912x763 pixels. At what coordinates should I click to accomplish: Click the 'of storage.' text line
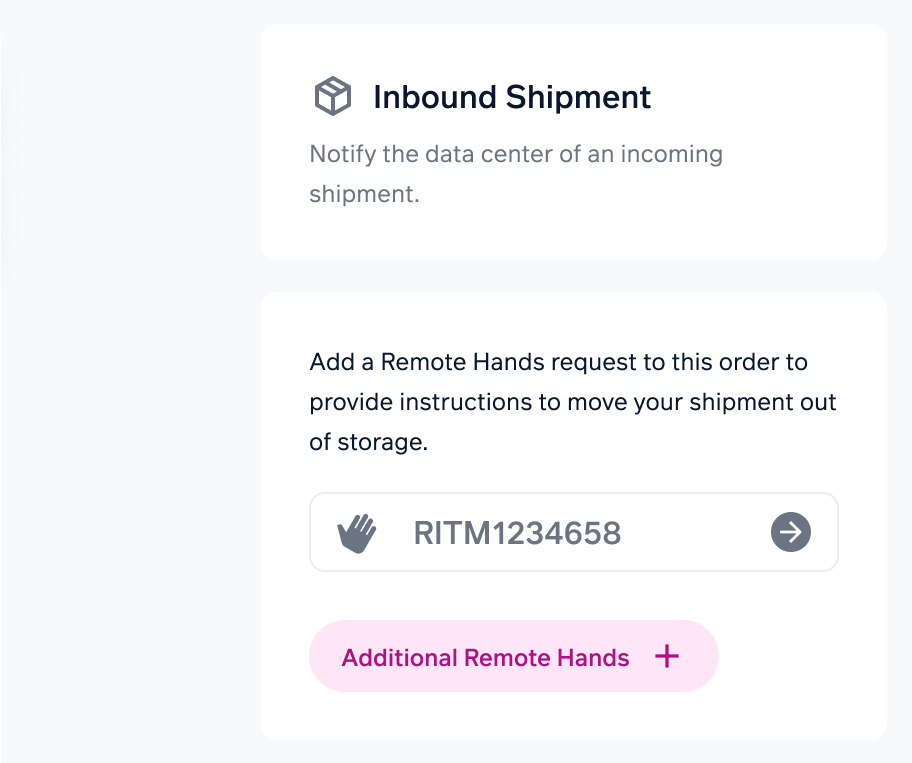click(369, 442)
